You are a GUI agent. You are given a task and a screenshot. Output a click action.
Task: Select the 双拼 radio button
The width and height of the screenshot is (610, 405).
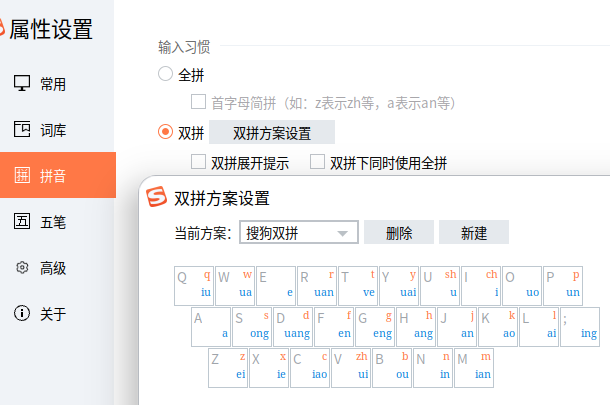click(165, 132)
